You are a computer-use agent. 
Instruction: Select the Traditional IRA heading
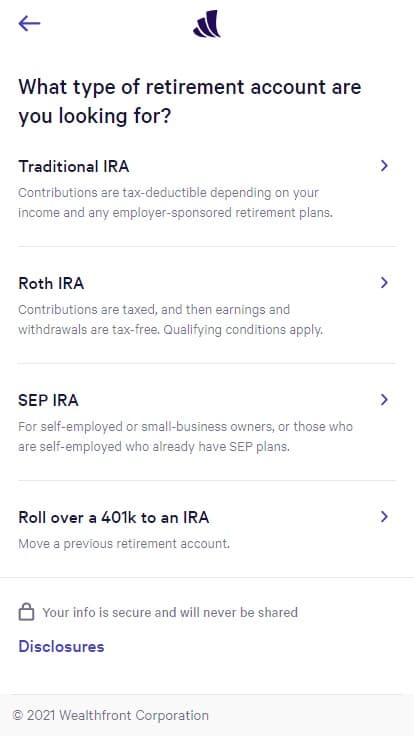tap(74, 166)
